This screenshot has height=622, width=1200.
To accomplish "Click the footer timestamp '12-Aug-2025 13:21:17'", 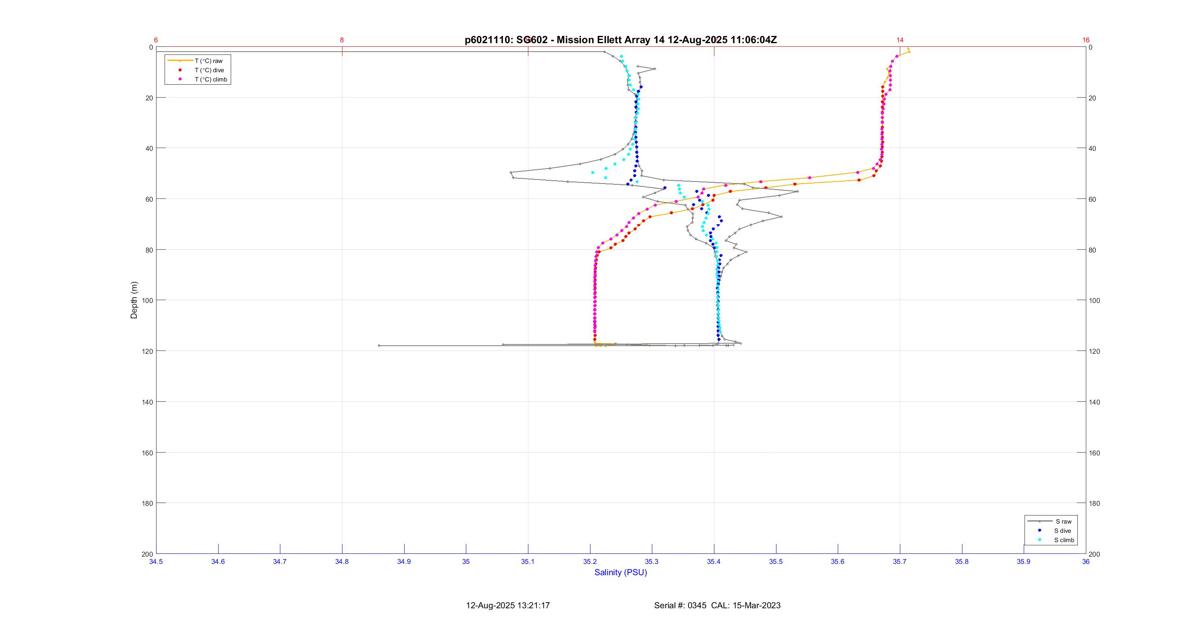I will [x=508, y=605].
